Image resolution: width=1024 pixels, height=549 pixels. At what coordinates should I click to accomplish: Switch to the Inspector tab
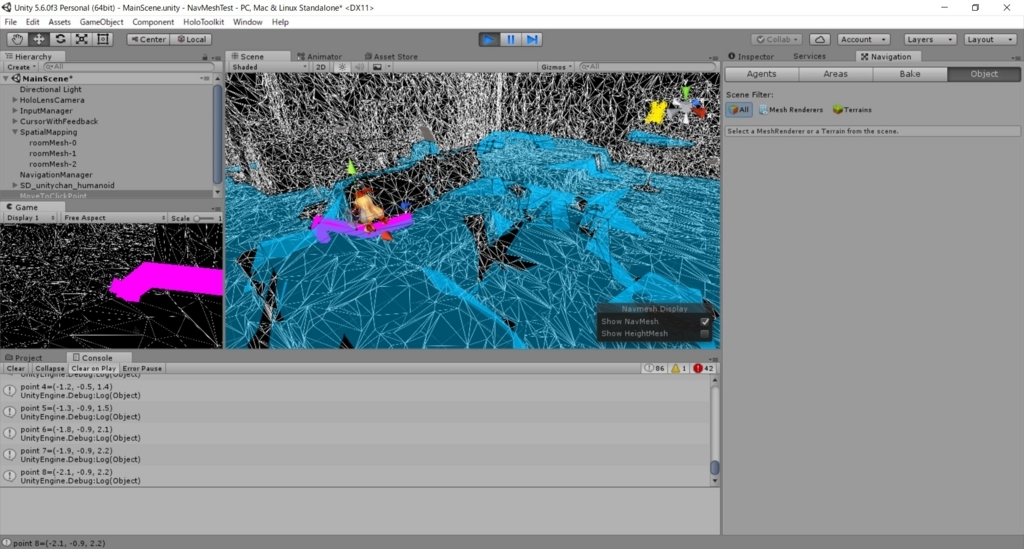coord(751,57)
